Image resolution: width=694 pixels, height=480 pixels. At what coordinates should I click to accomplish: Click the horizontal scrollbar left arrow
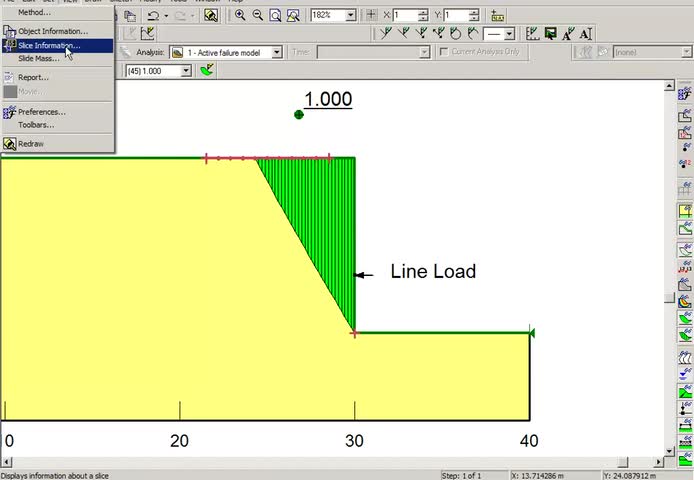point(6,462)
